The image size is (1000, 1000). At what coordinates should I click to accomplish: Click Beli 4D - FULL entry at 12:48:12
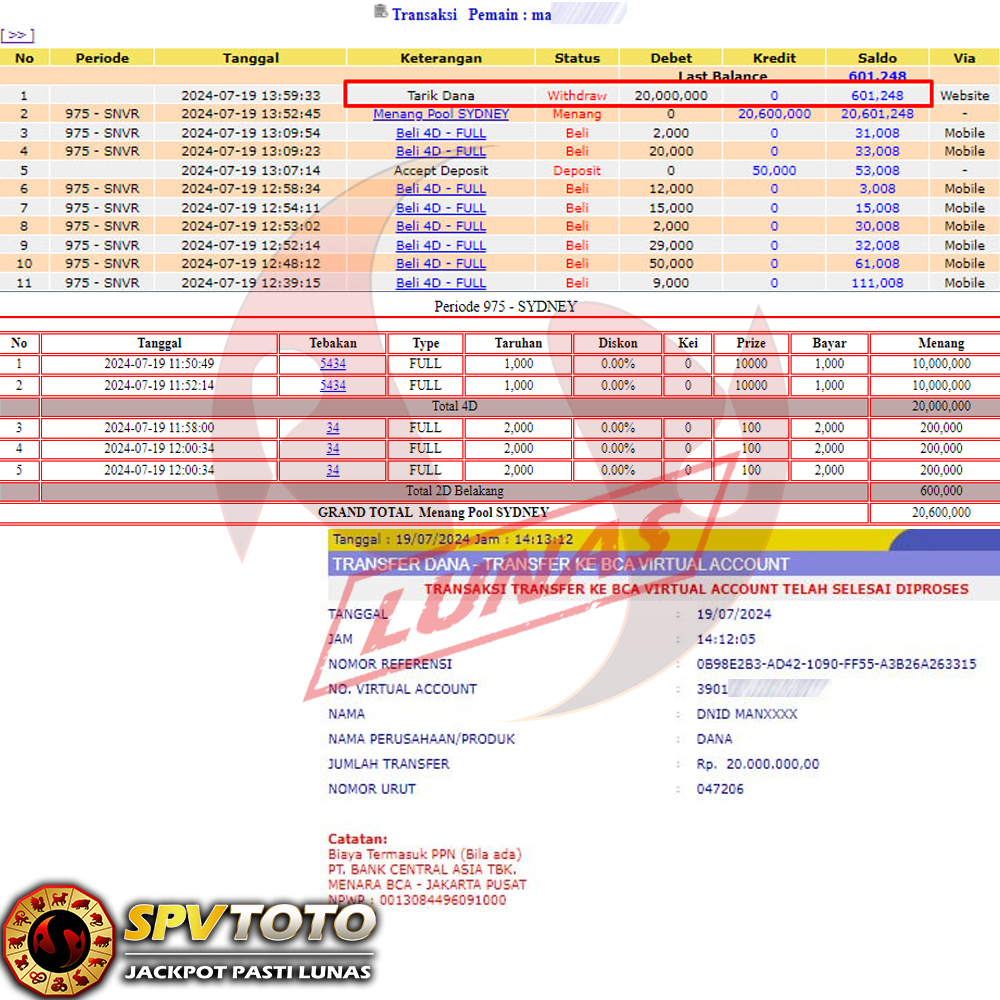click(x=441, y=264)
